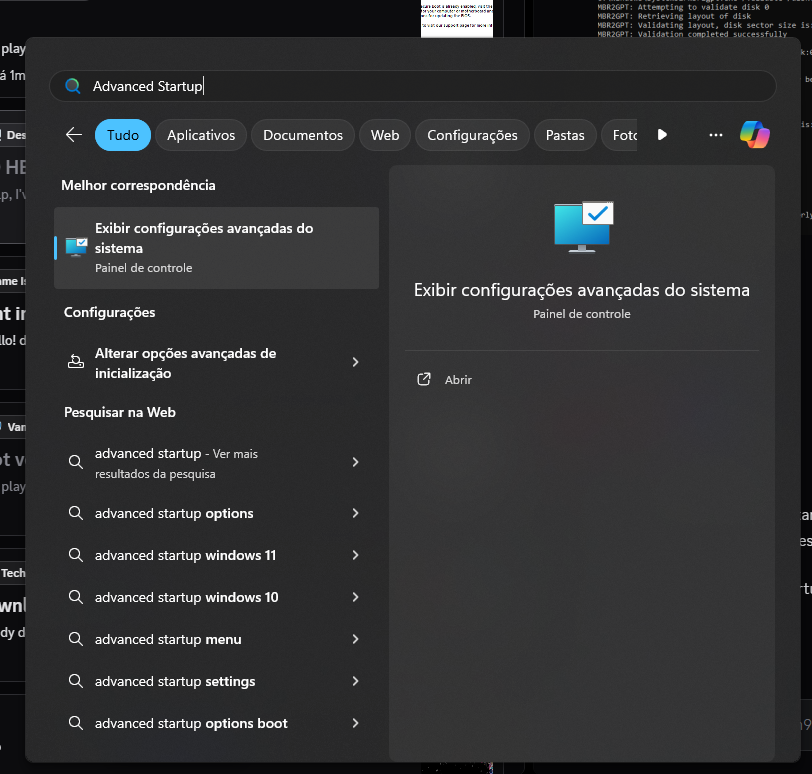Click Abrir to open the result
The image size is (812, 774).
[x=458, y=380]
